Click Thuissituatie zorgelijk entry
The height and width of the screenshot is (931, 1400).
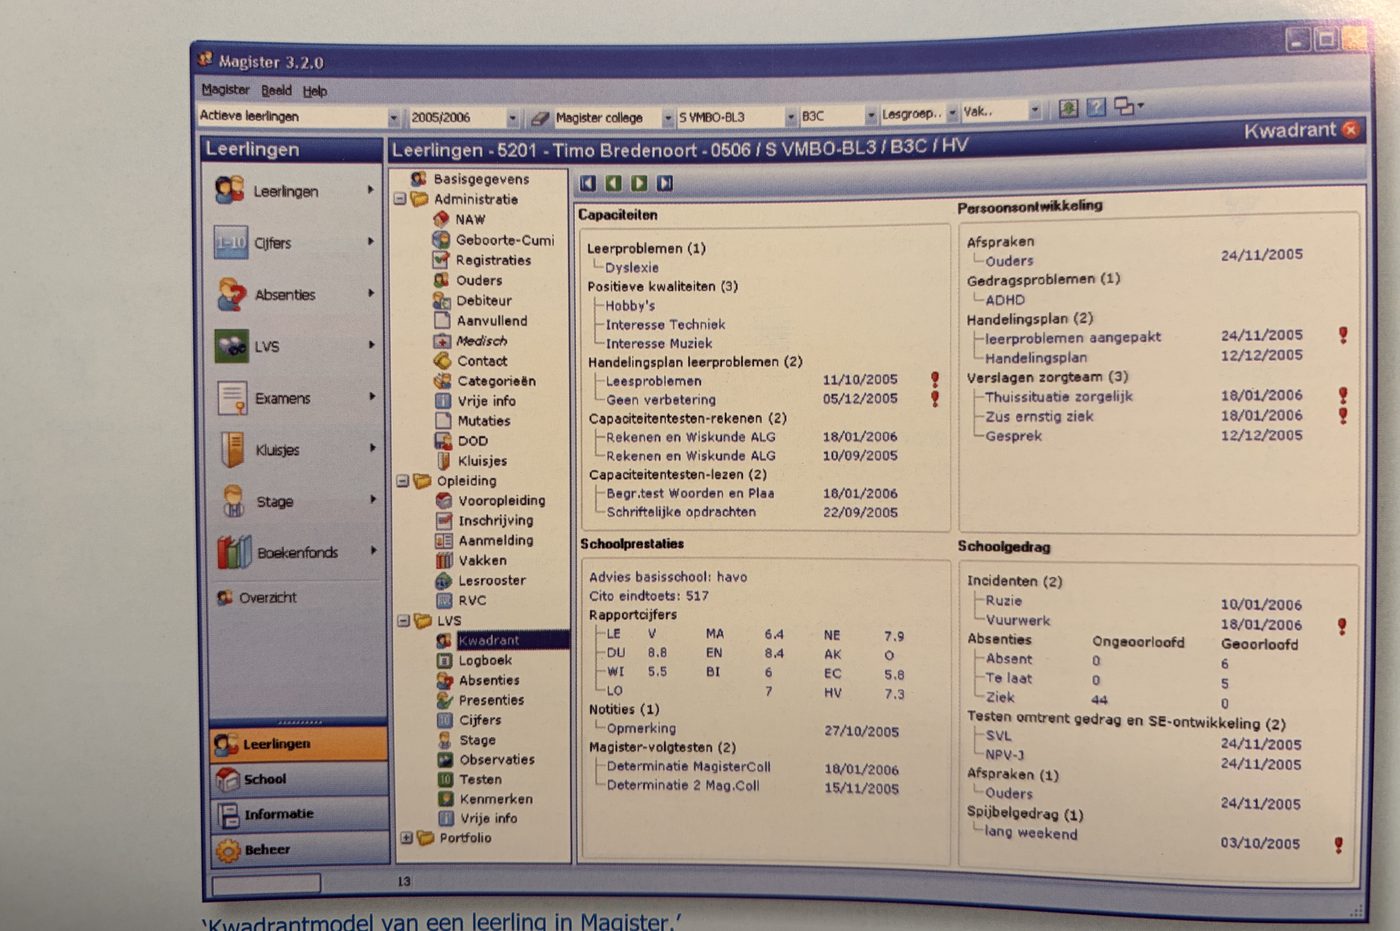(x=1058, y=396)
